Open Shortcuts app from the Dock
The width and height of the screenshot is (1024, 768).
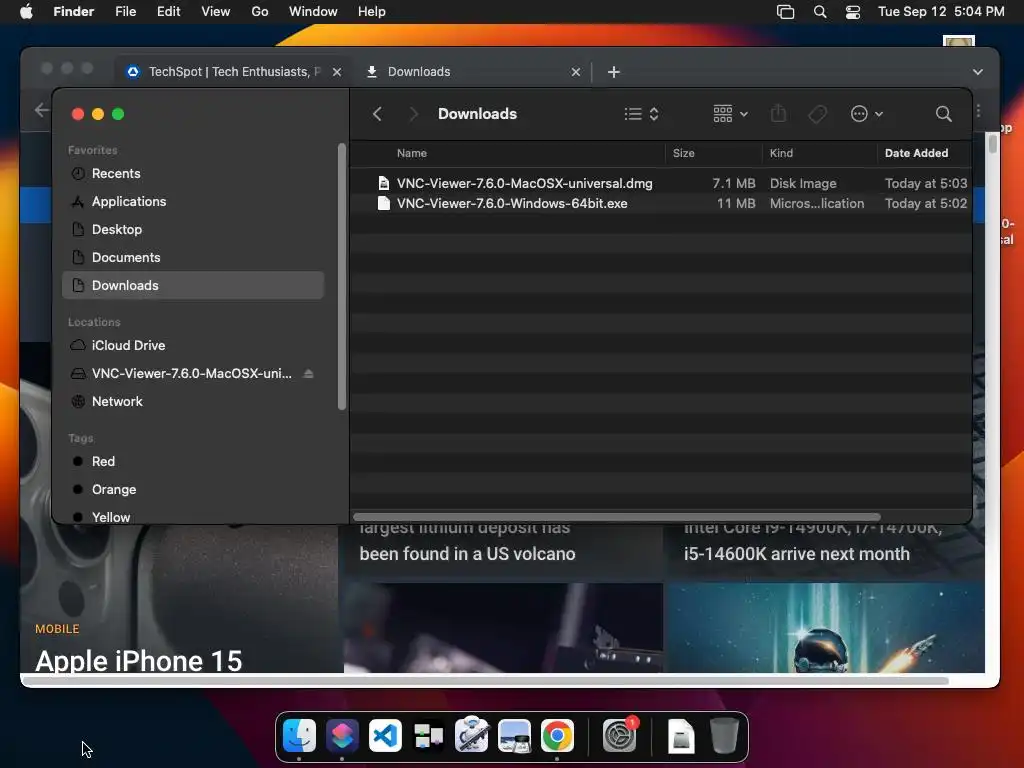(342, 735)
